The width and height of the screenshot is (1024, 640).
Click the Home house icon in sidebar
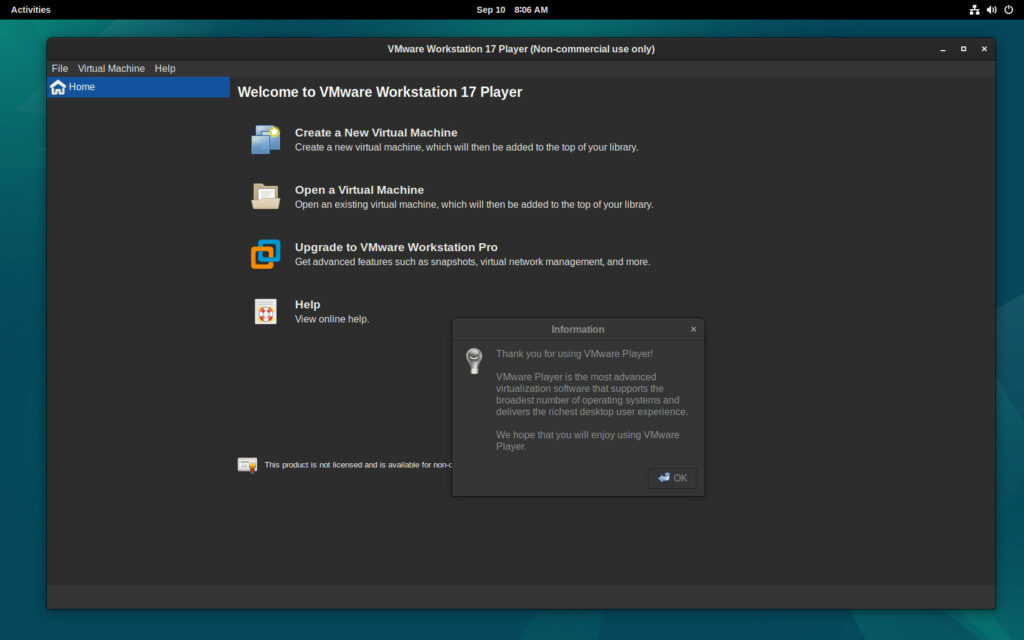58,87
